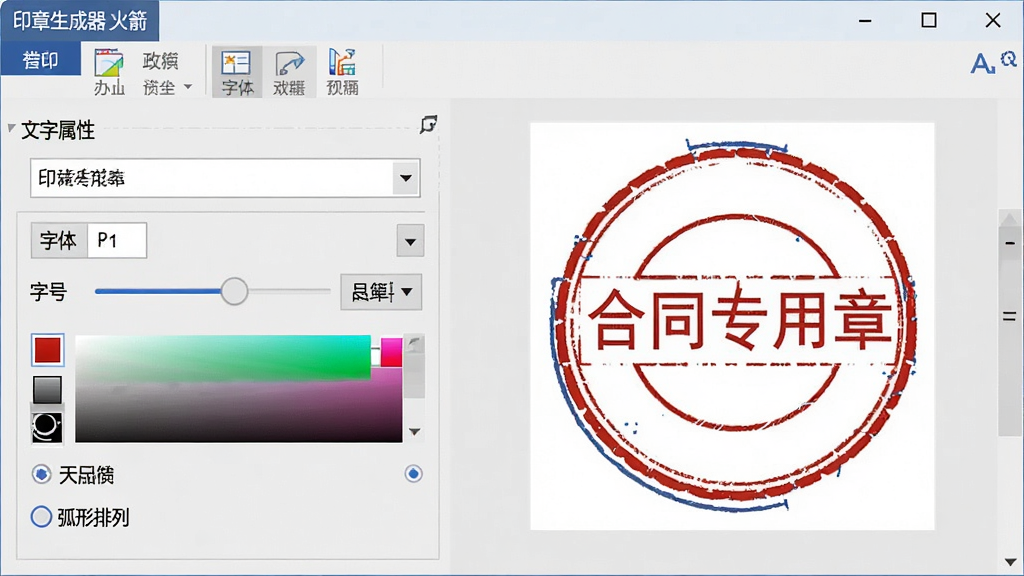The width and height of the screenshot is (1024, 576).
Task: Click the 字号 font size slider handle
Action: coord(234,291)
